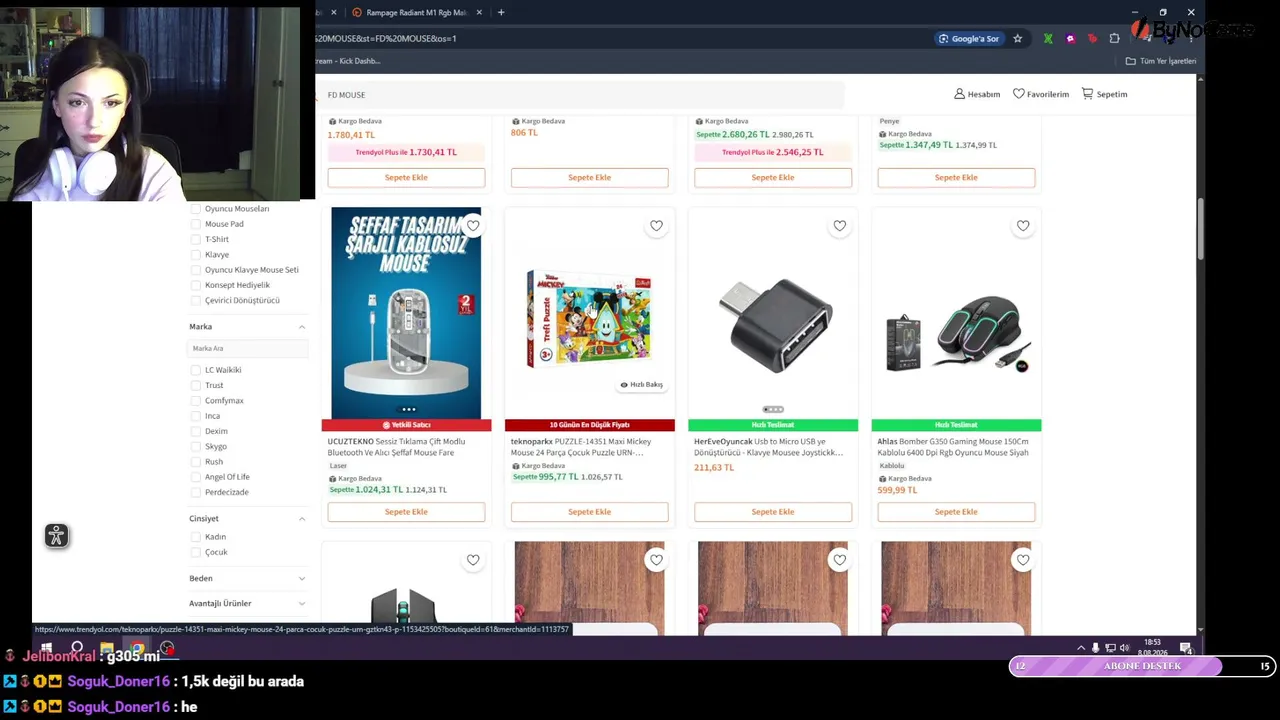Check the Oyuncu Mouseları filter
Viewport: 1280px width, 720px height.
click(x=196, y=209)
